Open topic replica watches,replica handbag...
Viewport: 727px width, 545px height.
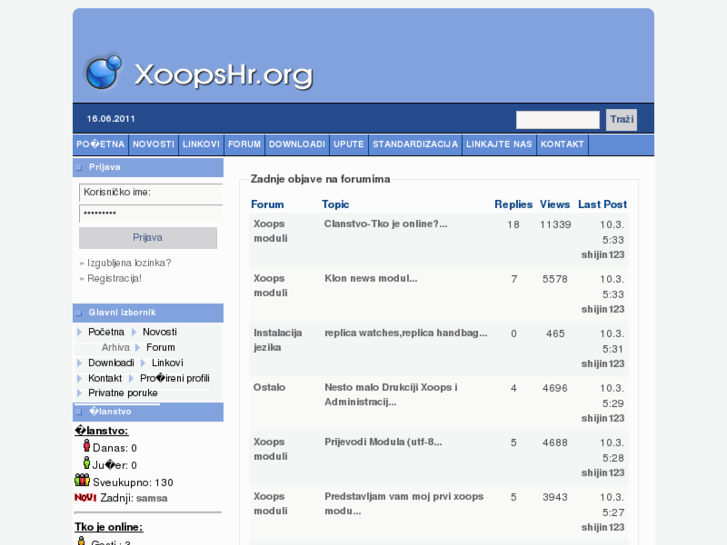406,333
